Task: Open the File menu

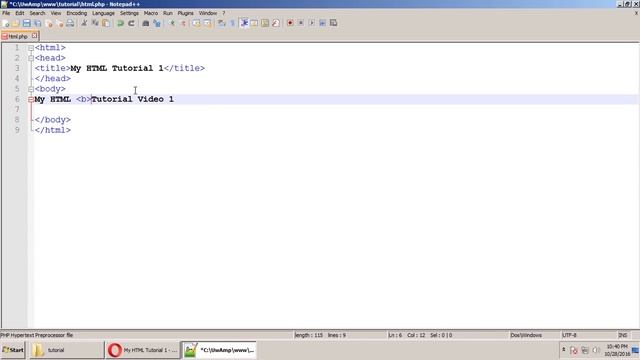Action: pos(6,13)
